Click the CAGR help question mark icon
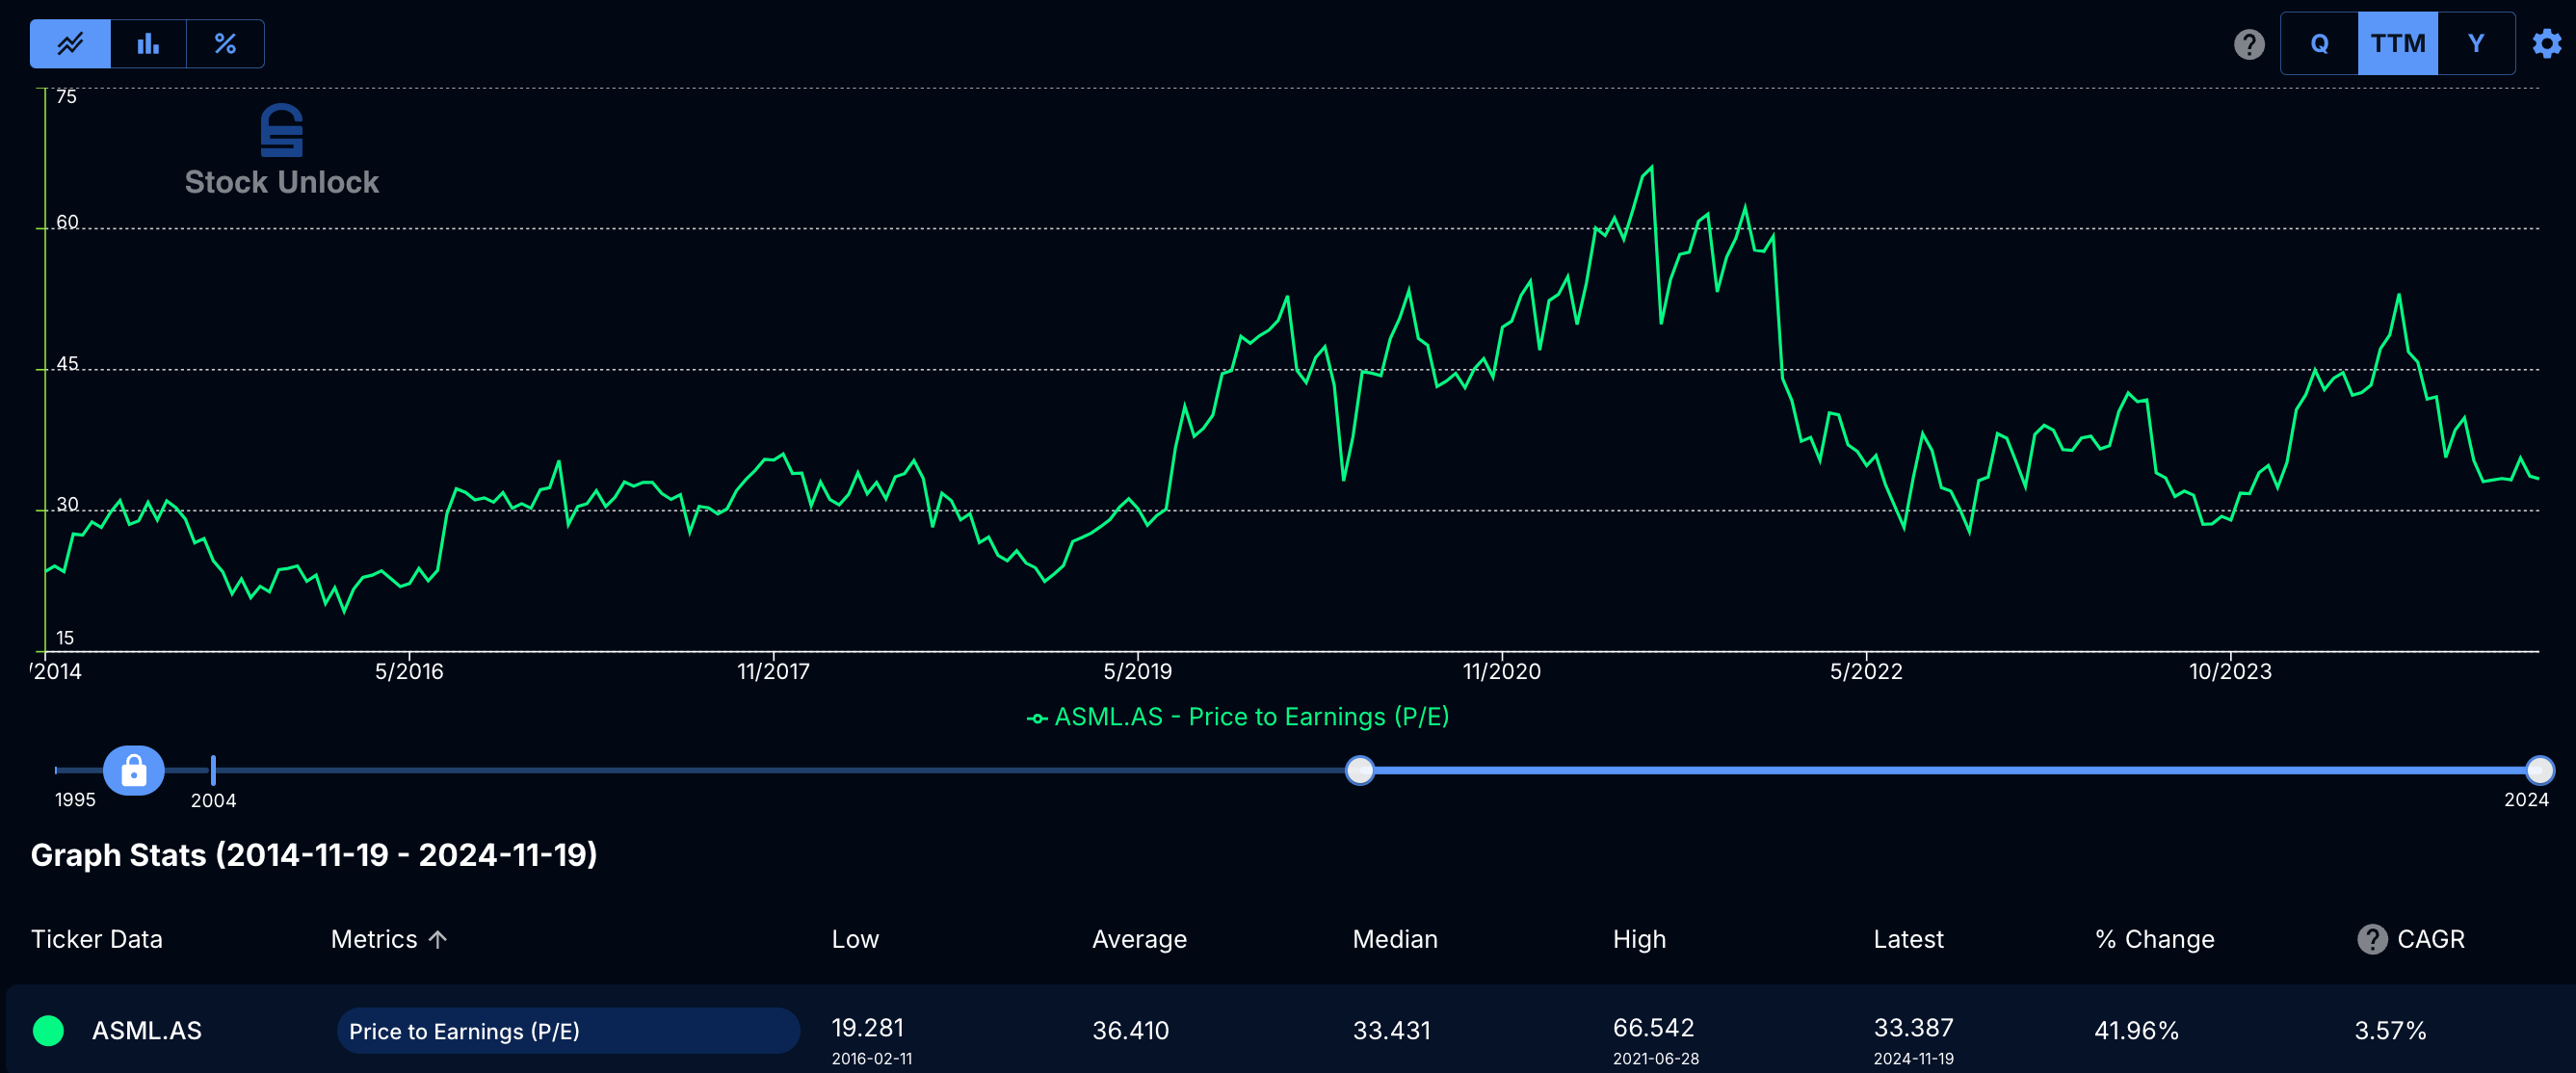This screenshot has width=2576, height=1073. point(2372,939)
